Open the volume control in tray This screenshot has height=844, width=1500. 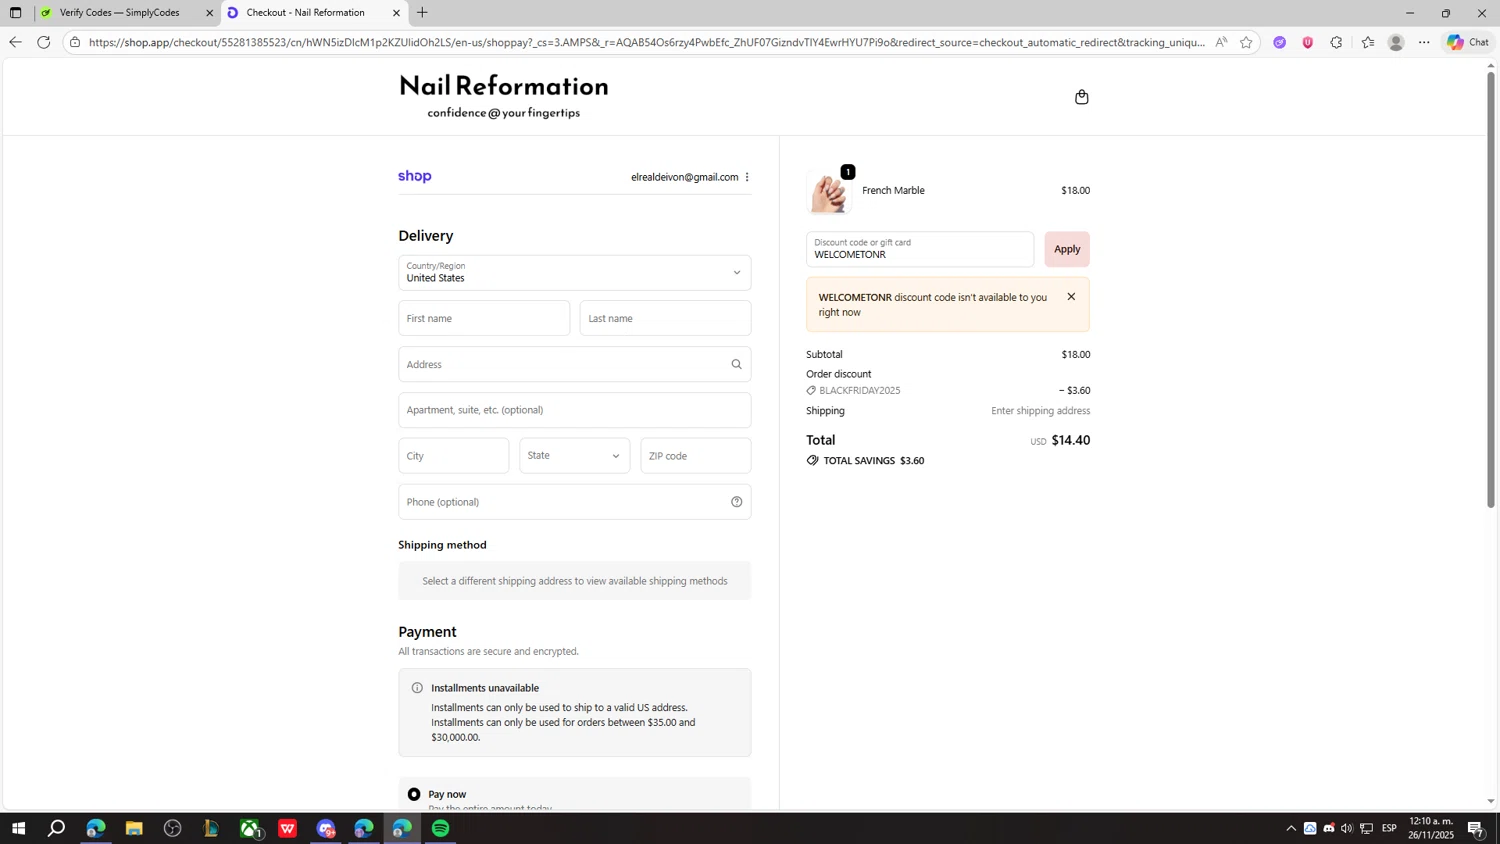coord(1347,828)
